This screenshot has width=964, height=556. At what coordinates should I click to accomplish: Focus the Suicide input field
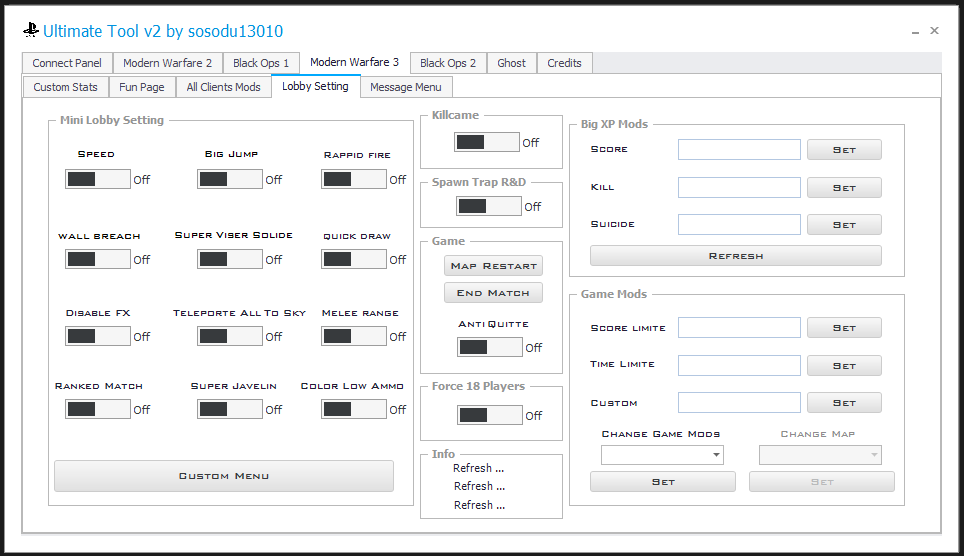point(739,224)
